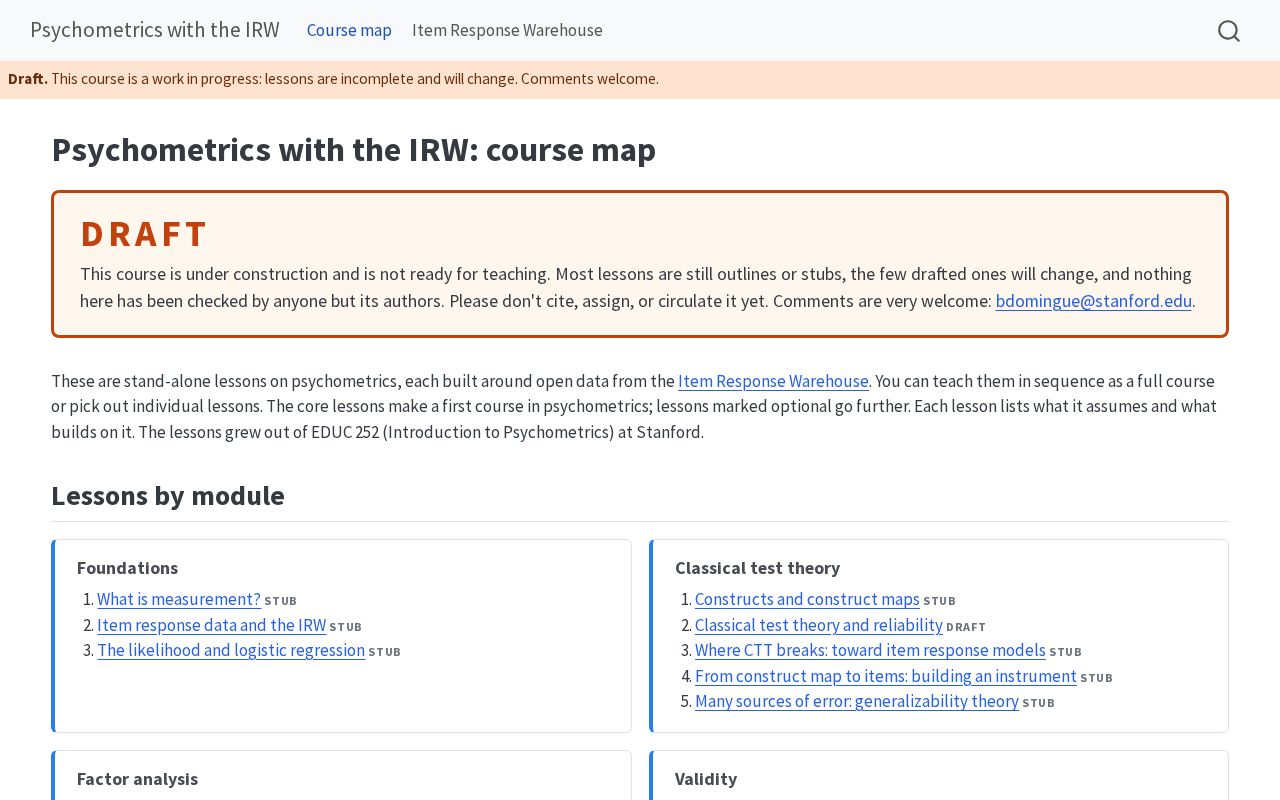1280x800 pixels.
Task: Open Where CTT breaks lesson link
Action: (870, 650)
